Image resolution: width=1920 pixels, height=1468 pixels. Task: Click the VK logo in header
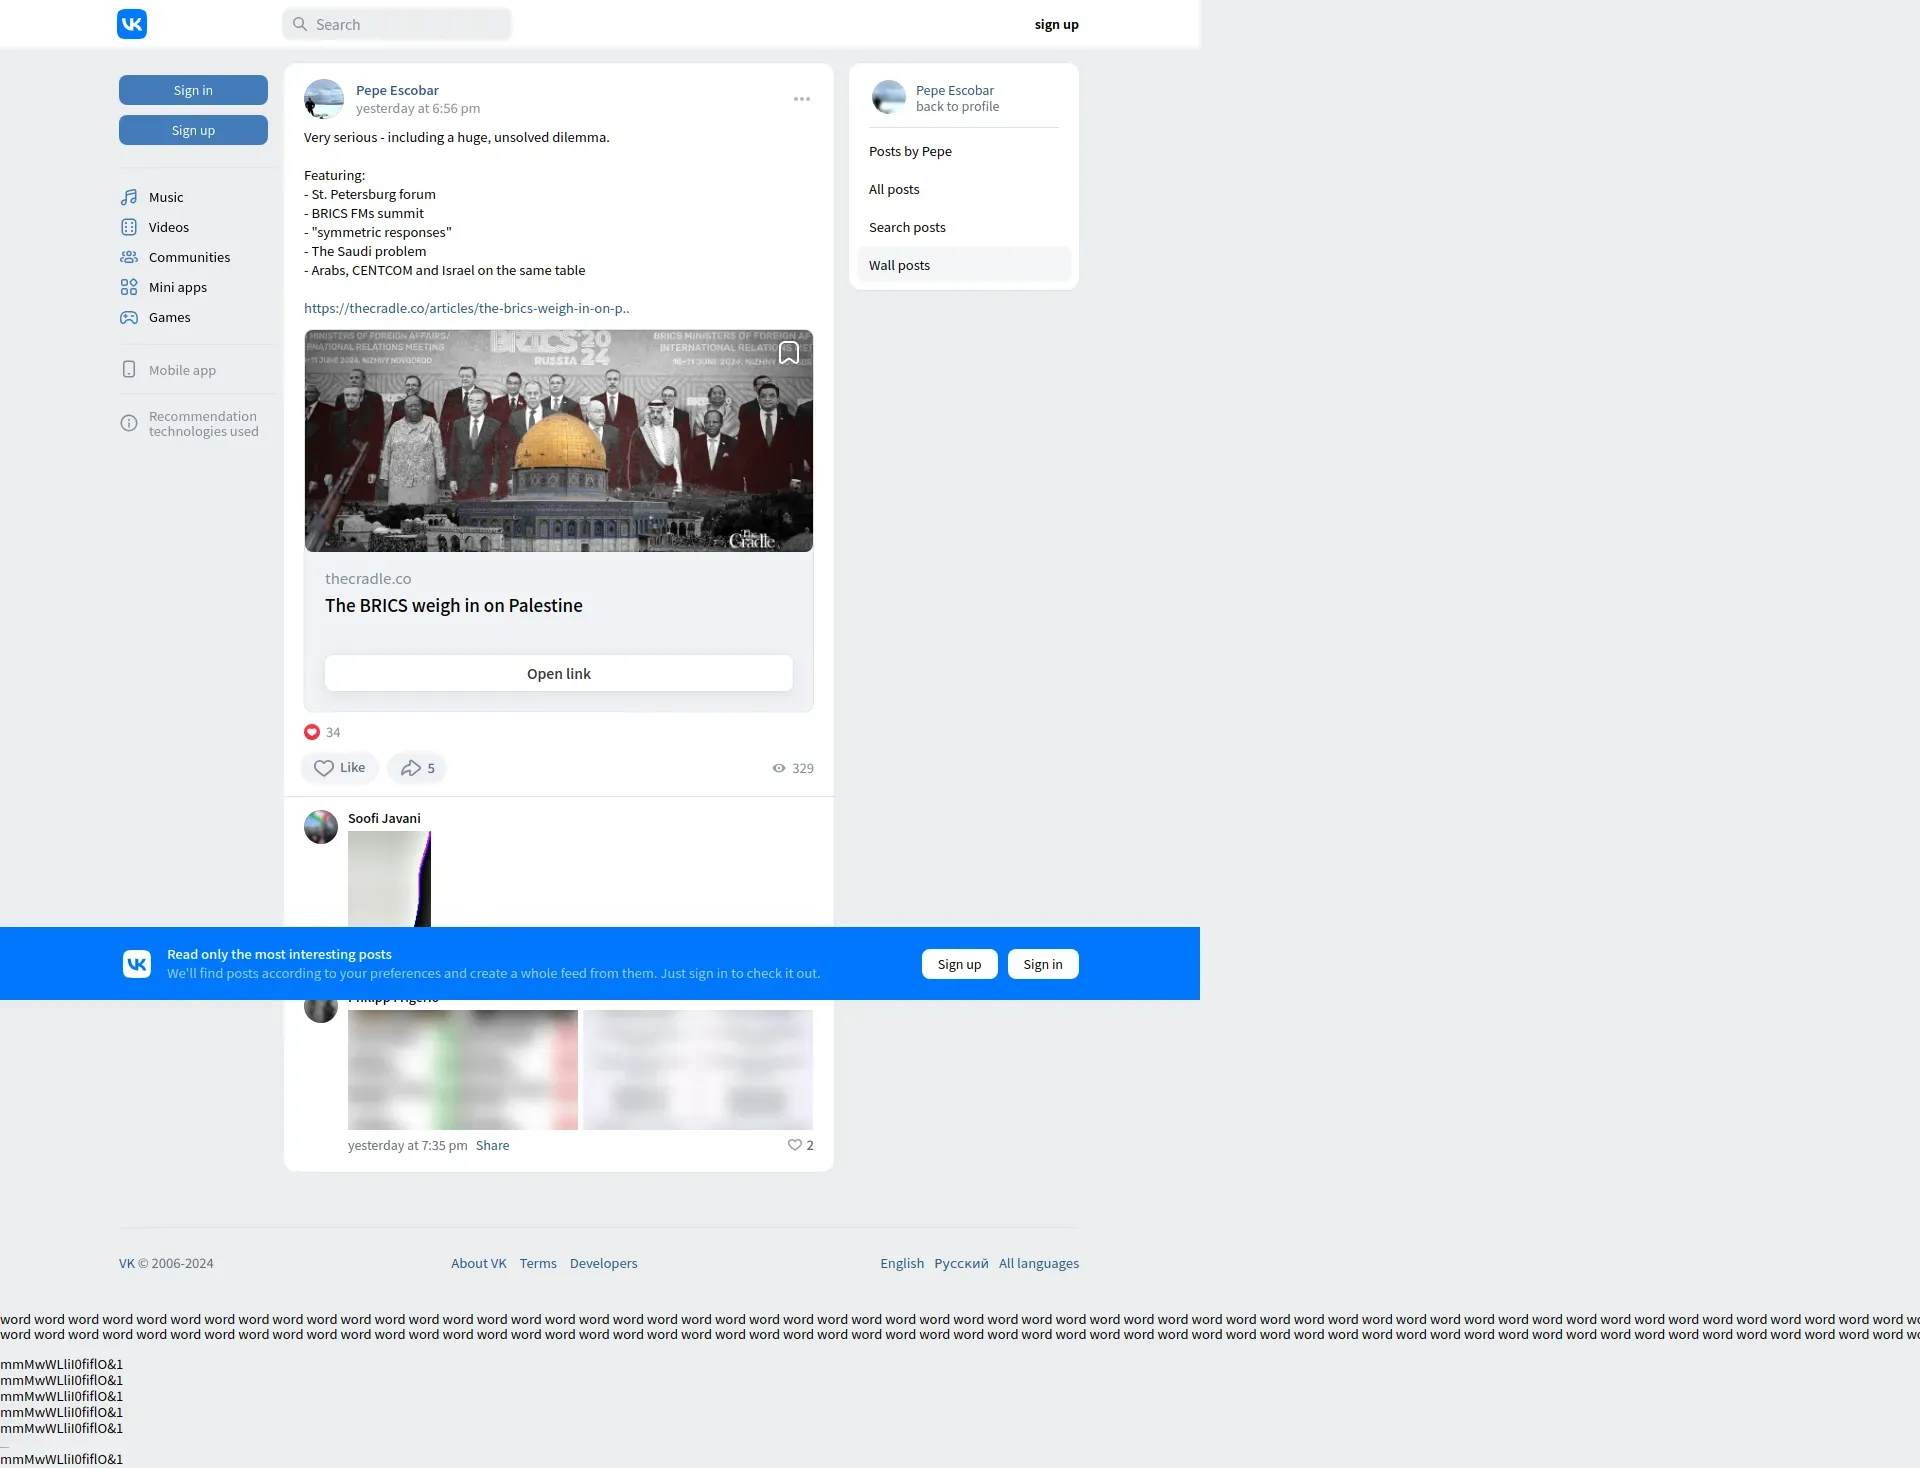tap(132, 24)
